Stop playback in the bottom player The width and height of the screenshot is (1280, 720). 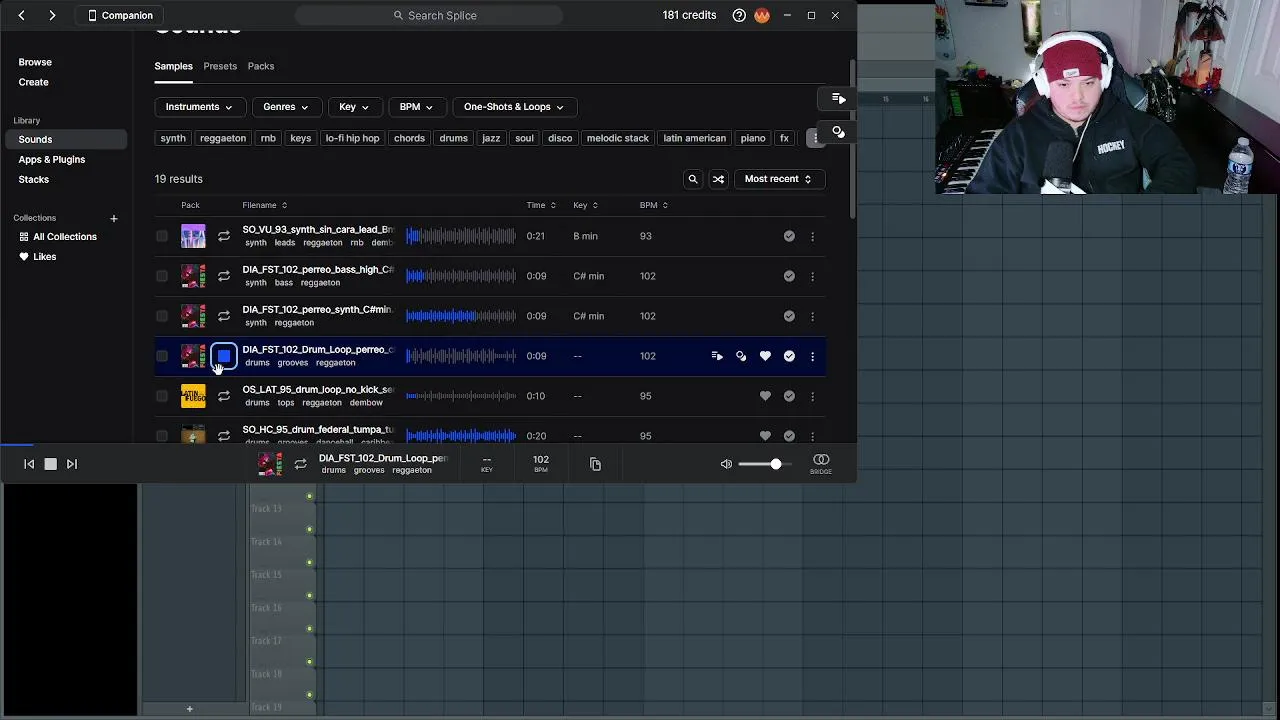50,464
